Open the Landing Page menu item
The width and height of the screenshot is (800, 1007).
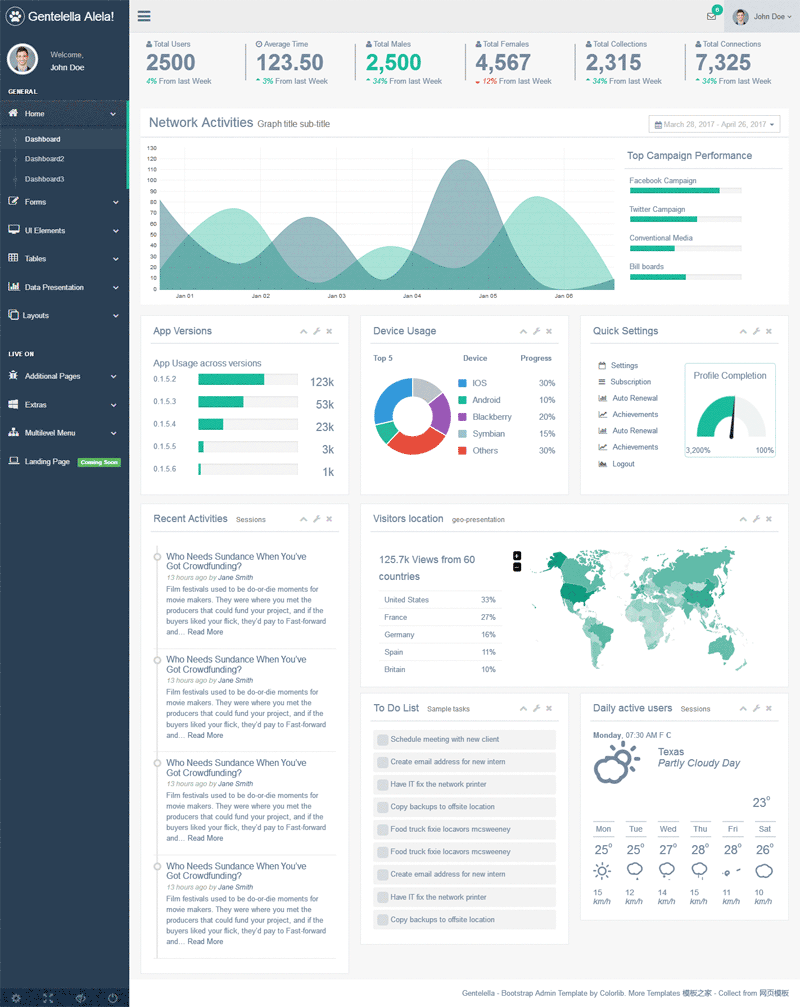(47, 462)
